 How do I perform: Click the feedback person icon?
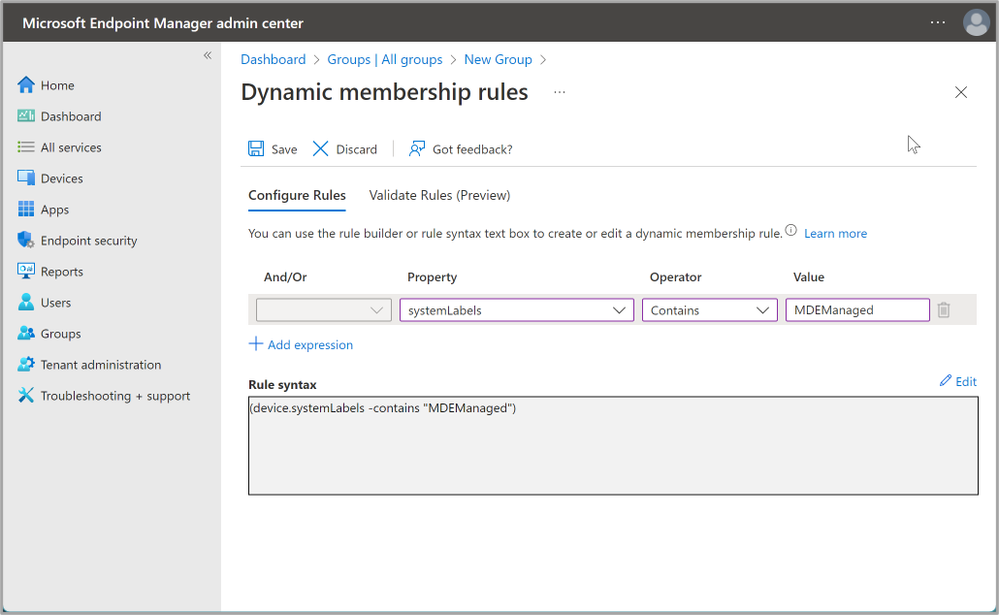(x=417, y=148)
